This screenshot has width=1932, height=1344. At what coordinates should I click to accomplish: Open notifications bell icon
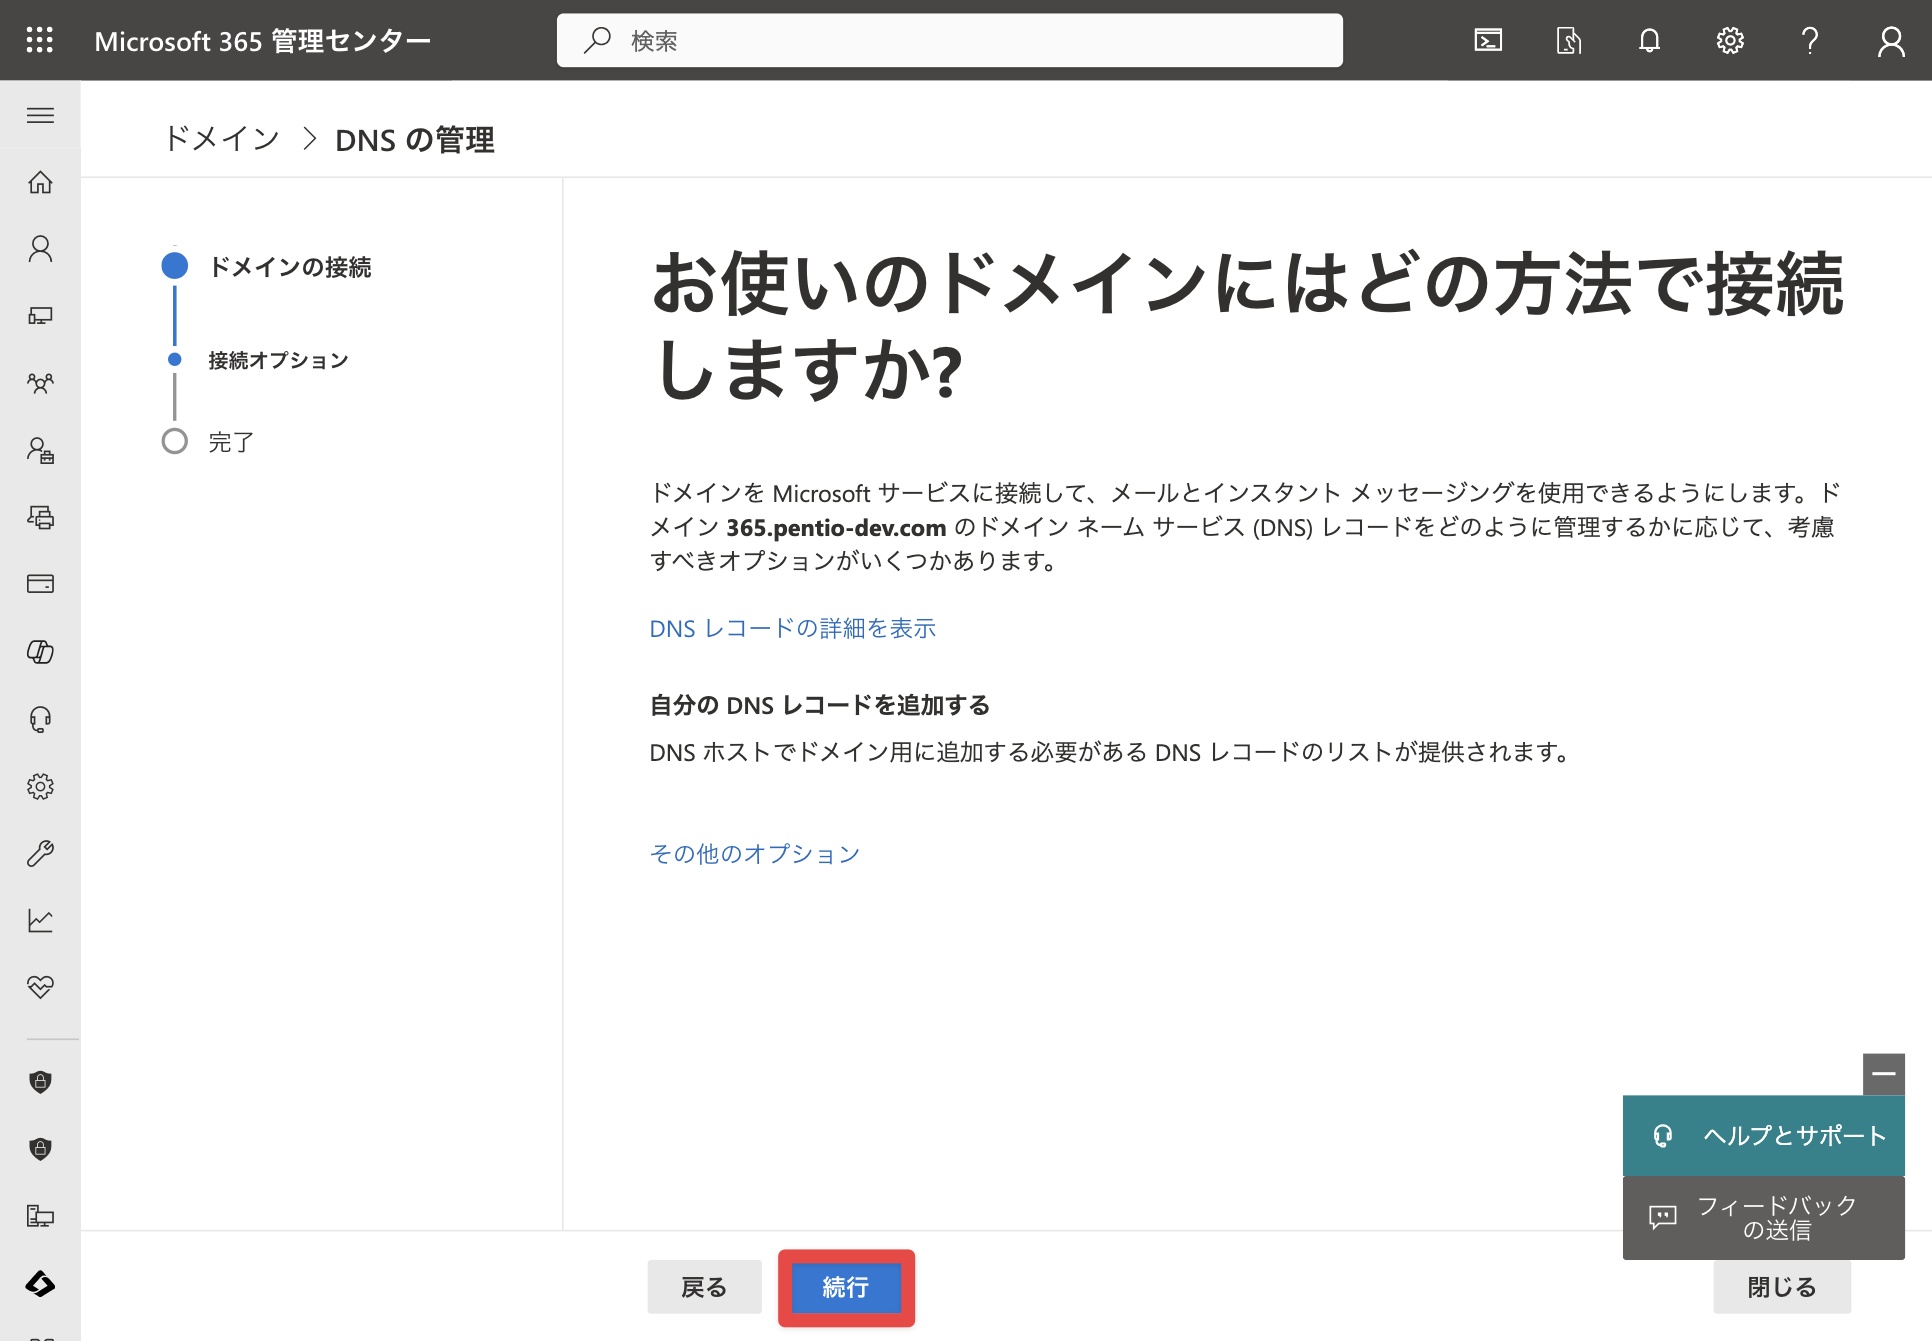click(x=1649, y=40)
